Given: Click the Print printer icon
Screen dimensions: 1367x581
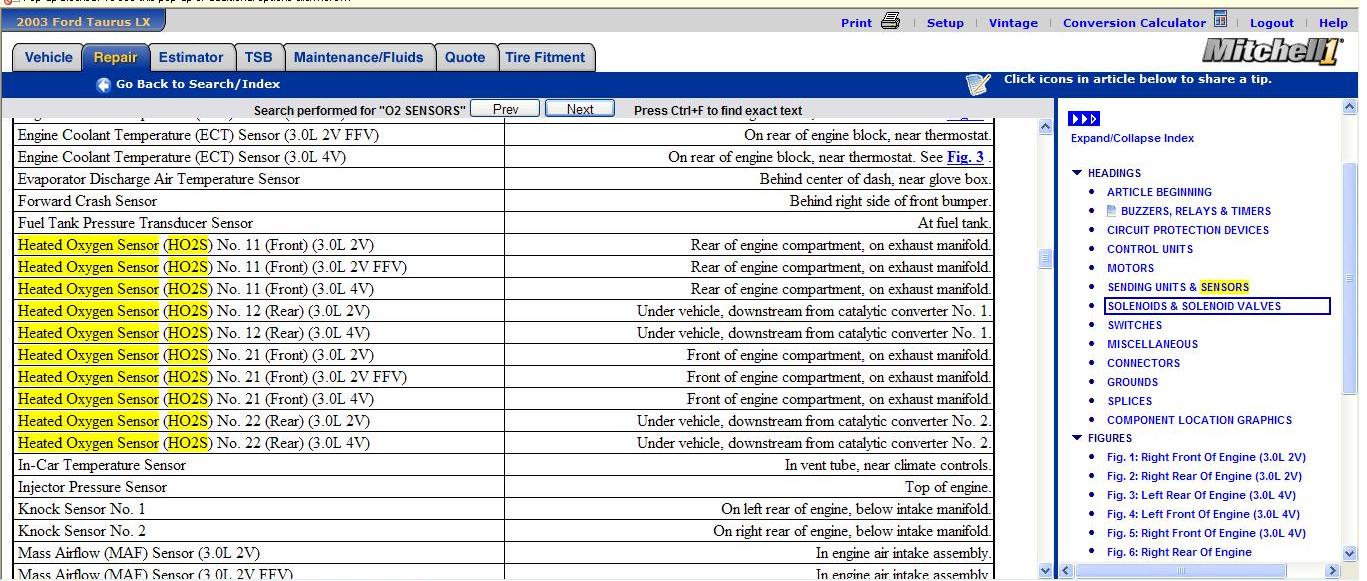Looking at the screenshot, I should point(890,21).
